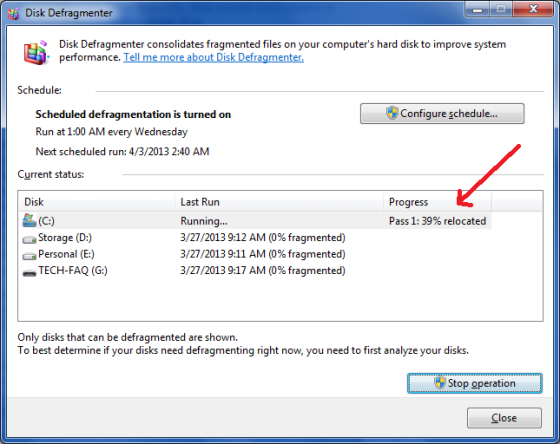Select the Personal (E:) disk row
560x444 pixels.
255,254
